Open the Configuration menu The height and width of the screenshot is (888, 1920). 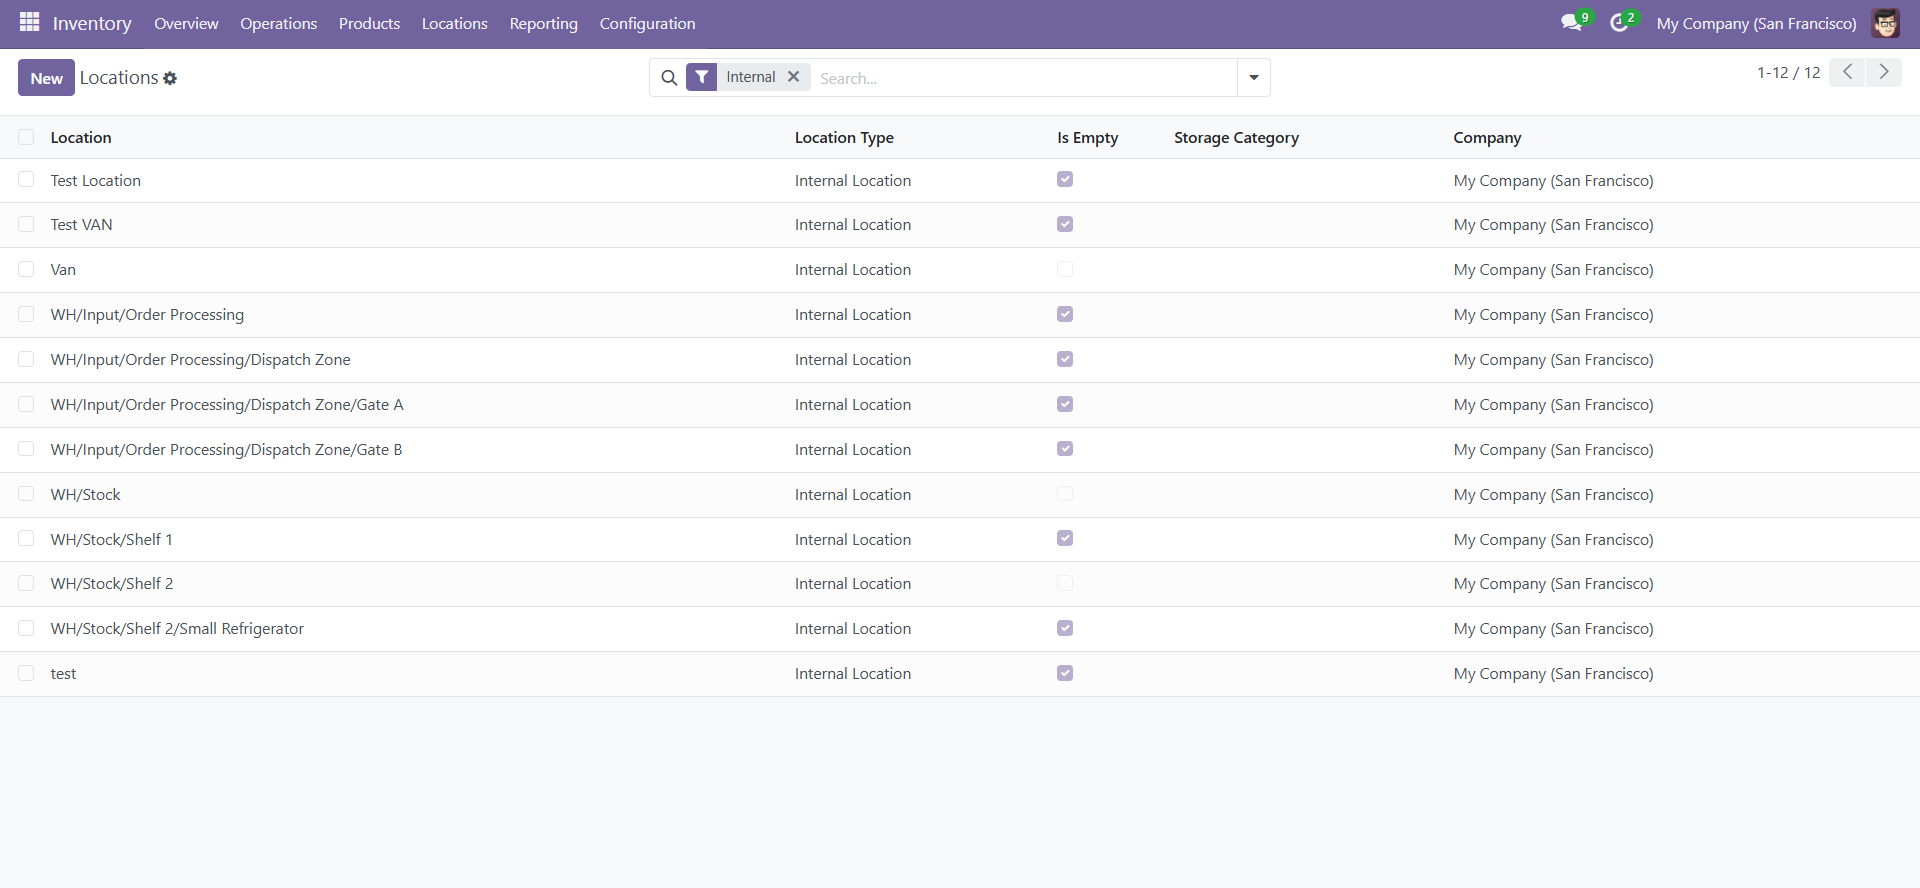pos(647,23)
